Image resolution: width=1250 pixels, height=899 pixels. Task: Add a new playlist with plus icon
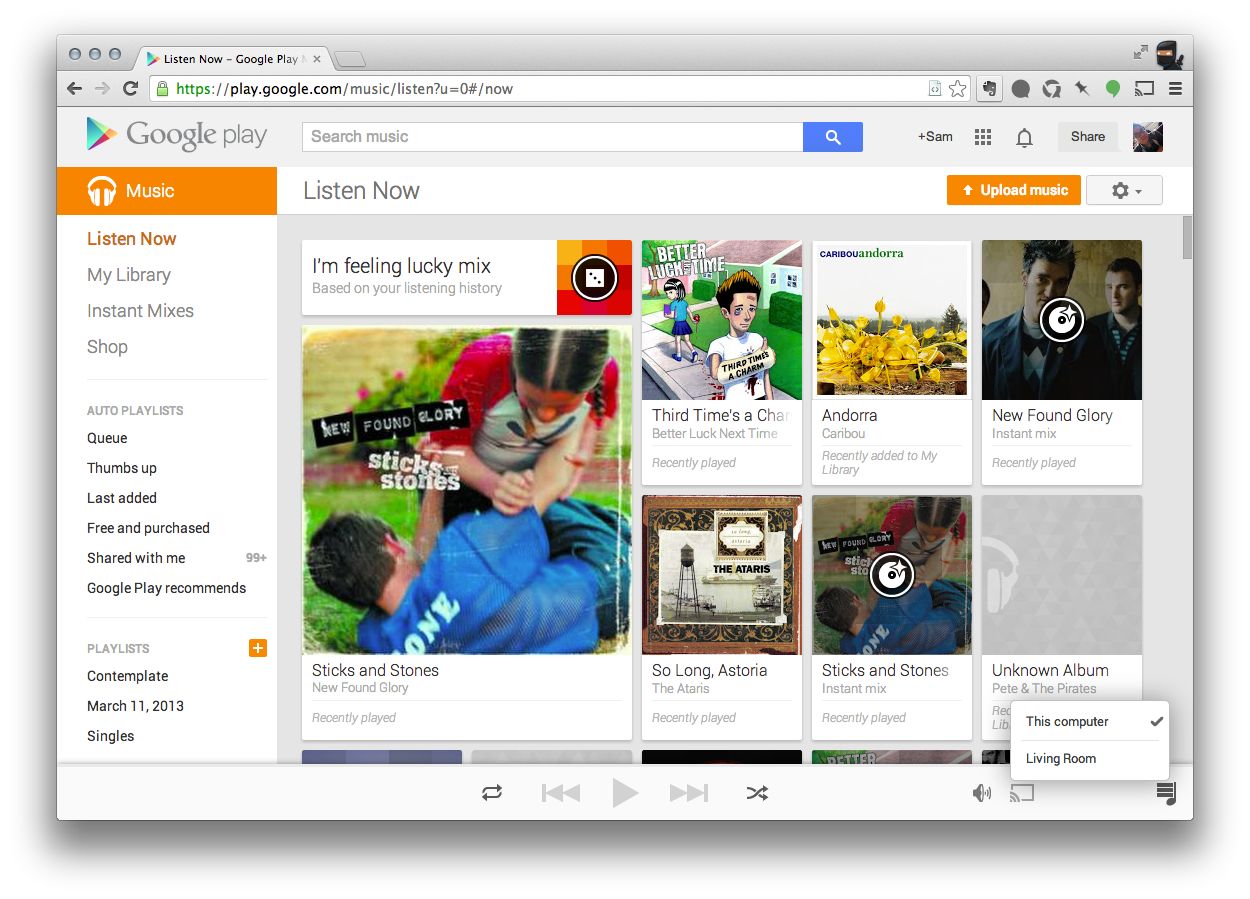pos(258,648)
